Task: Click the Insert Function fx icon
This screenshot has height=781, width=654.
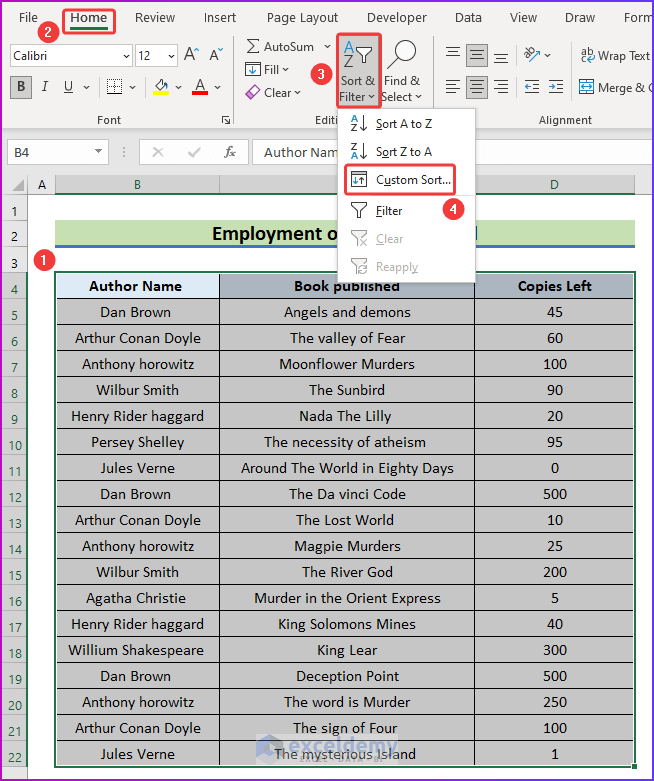Action: tap(230, 152)
